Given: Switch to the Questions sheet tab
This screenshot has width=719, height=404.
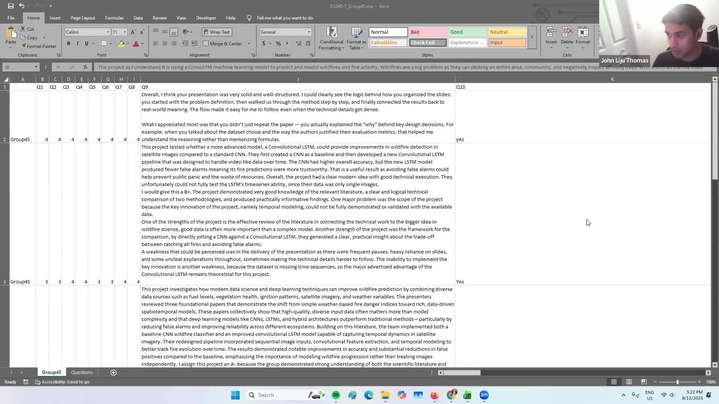Looking at the screenshot, I should [82, 372].
